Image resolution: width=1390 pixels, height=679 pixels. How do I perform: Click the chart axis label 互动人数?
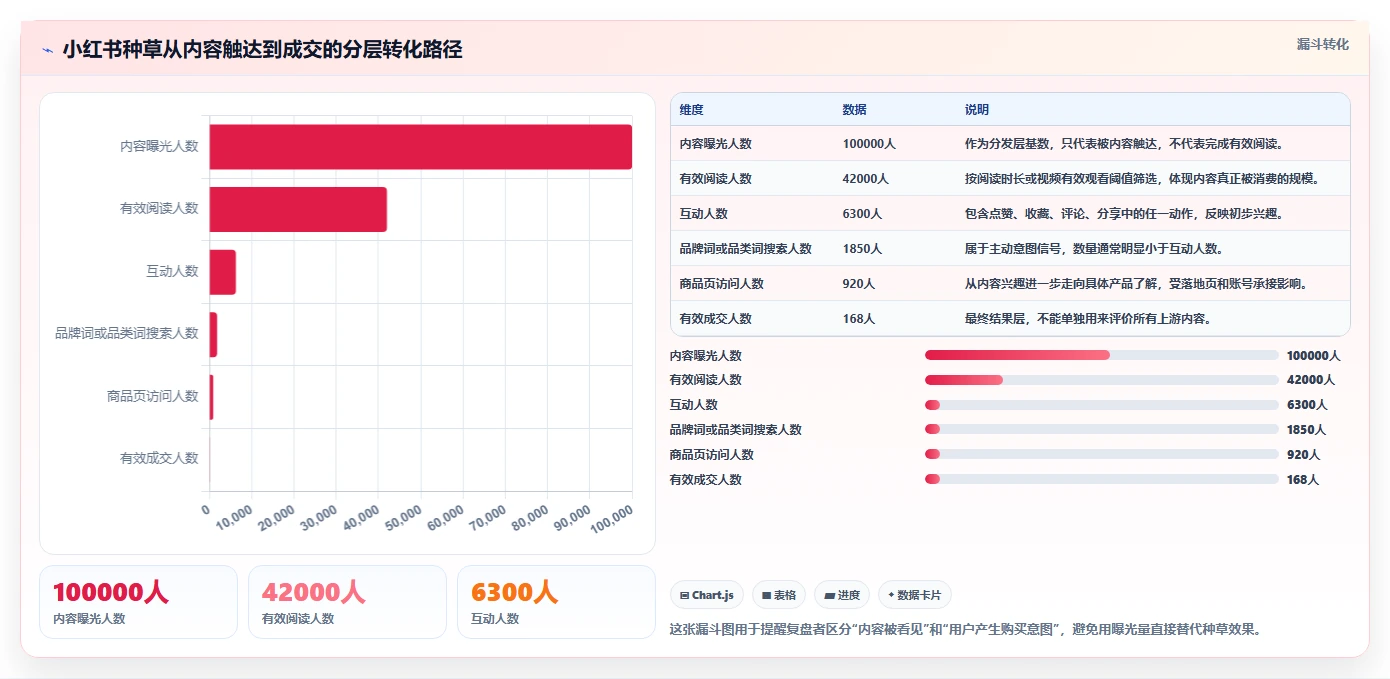tap(172, 271)
